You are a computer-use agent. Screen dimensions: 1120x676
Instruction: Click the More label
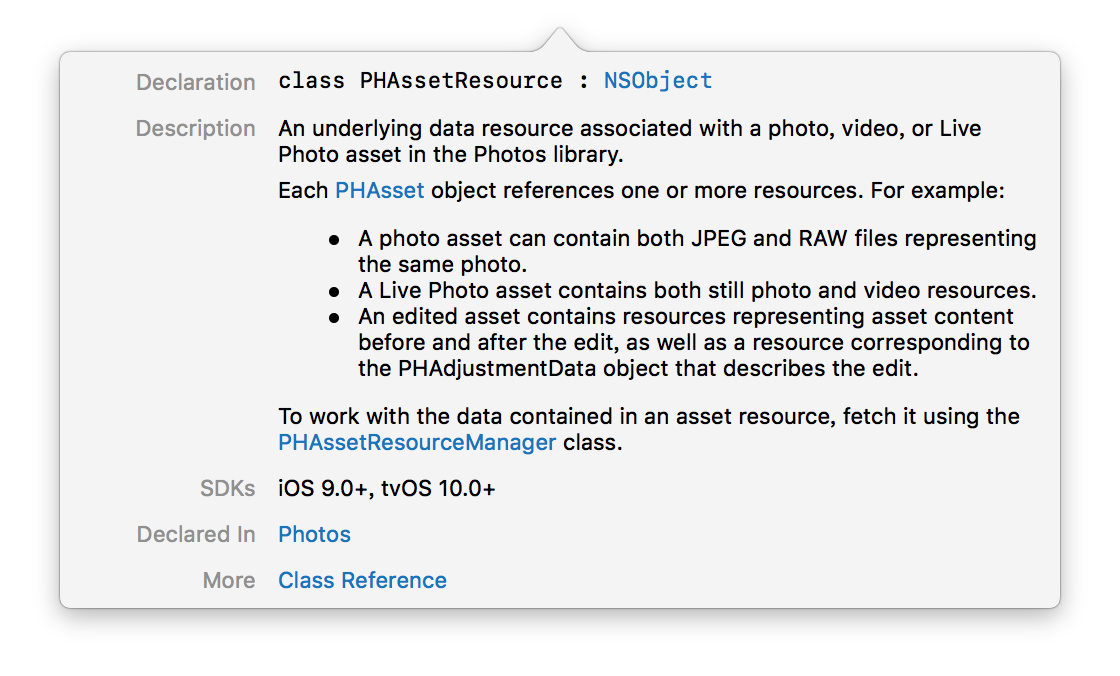pyautogui.click(x=229, y=580)
